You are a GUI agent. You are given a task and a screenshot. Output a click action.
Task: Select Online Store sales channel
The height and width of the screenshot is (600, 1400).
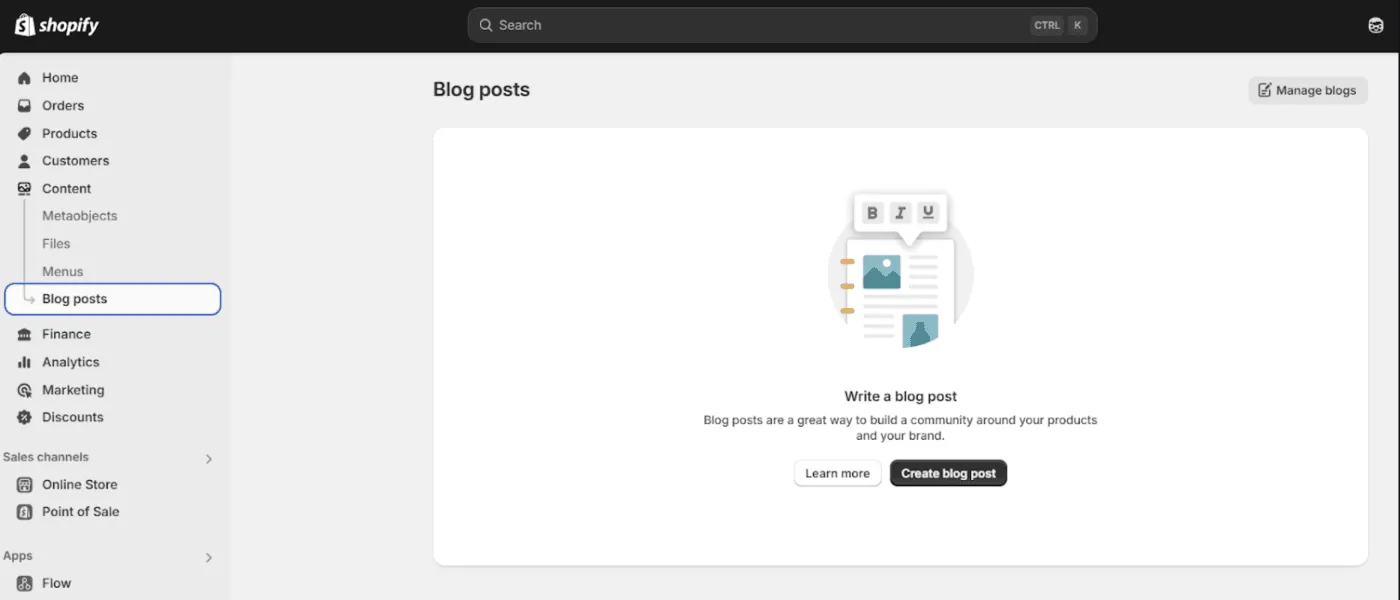80,484
